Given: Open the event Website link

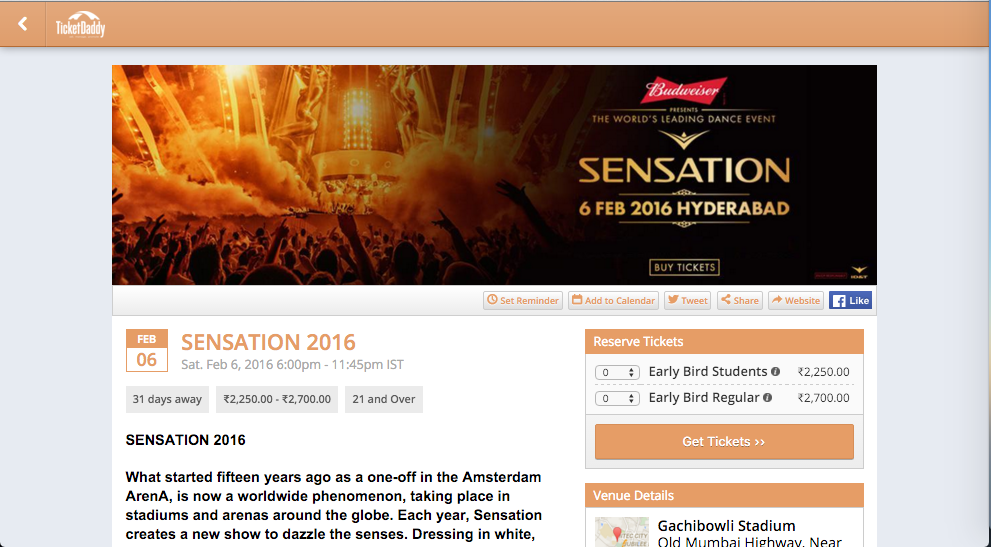Looking at the screenshot, I should [x=796, y=300].
